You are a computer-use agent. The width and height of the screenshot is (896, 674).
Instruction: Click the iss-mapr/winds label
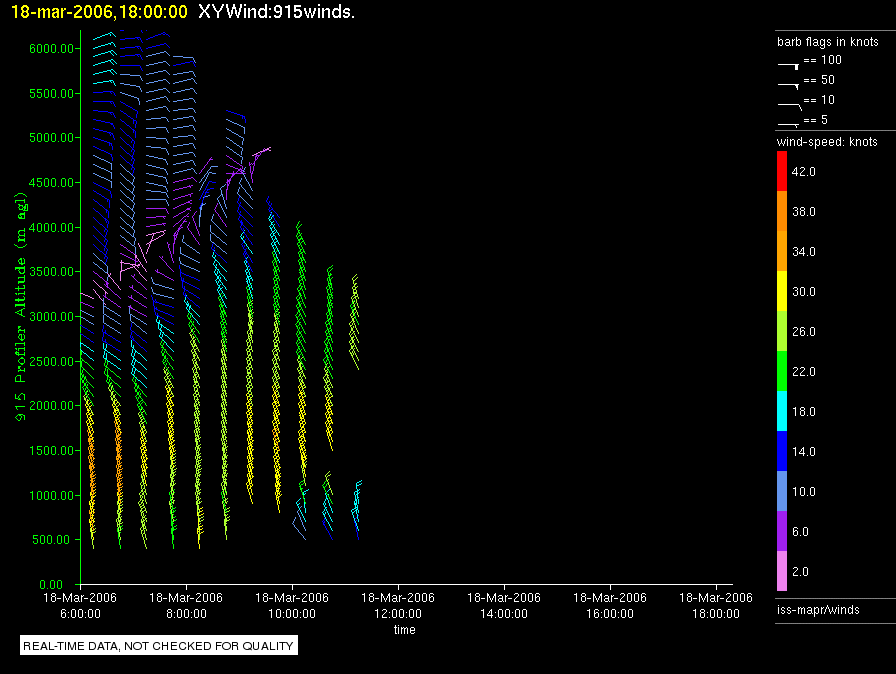pos(818,610)
